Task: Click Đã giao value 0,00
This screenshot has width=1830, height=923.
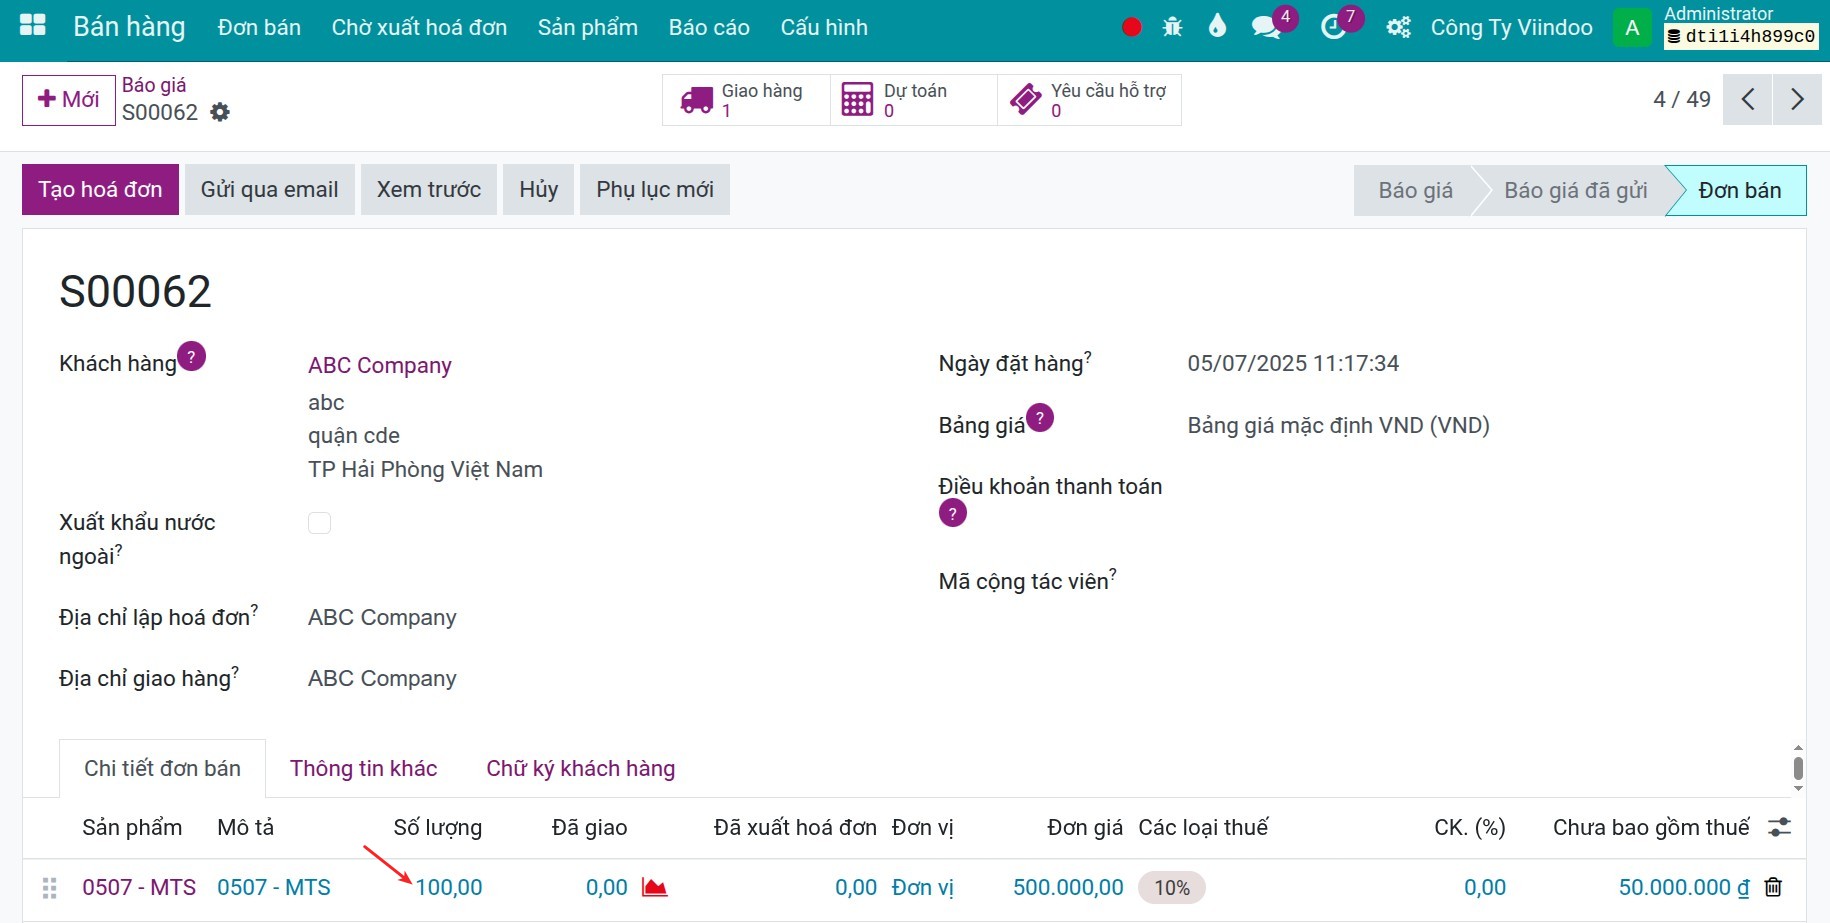Action: tap(607, 887)
